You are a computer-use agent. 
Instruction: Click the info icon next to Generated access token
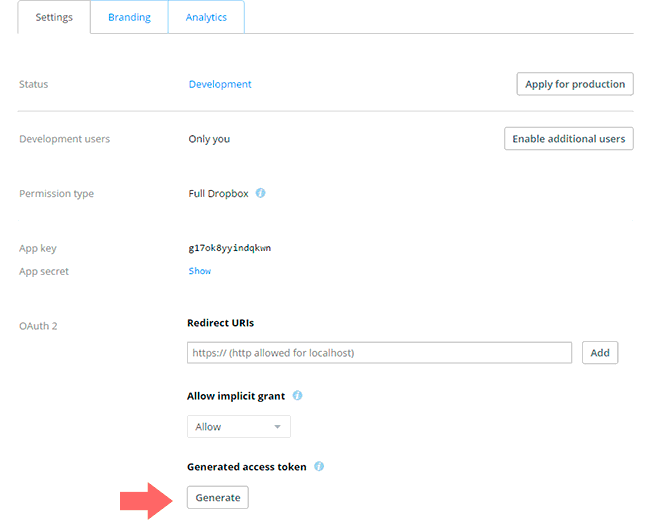tap(319, 466)
